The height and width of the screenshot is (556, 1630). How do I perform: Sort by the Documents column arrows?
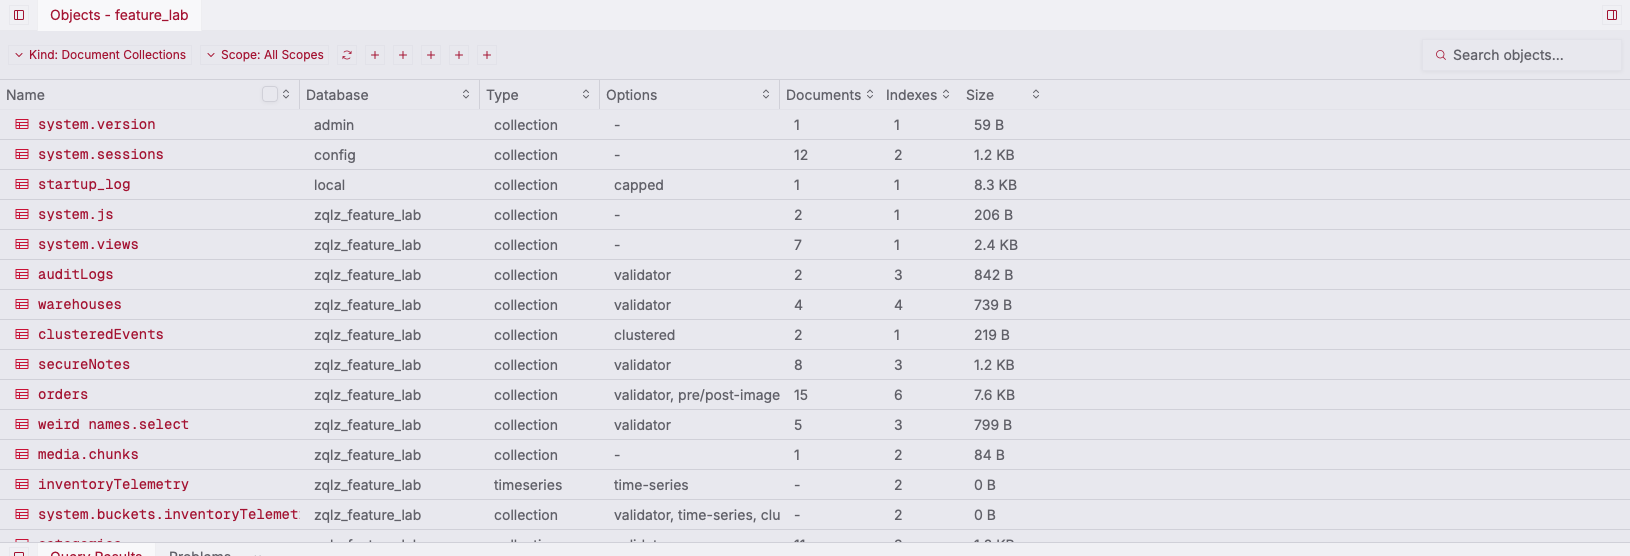[x=870, y=94]
